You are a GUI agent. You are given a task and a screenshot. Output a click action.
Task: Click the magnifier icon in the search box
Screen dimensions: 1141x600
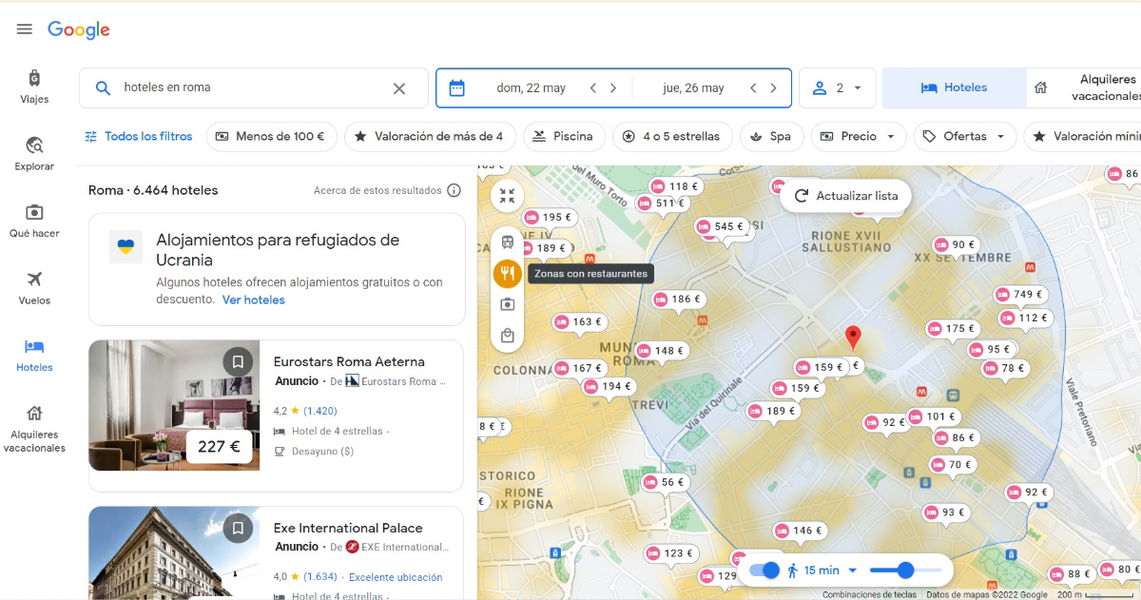(x=103, y=88)
